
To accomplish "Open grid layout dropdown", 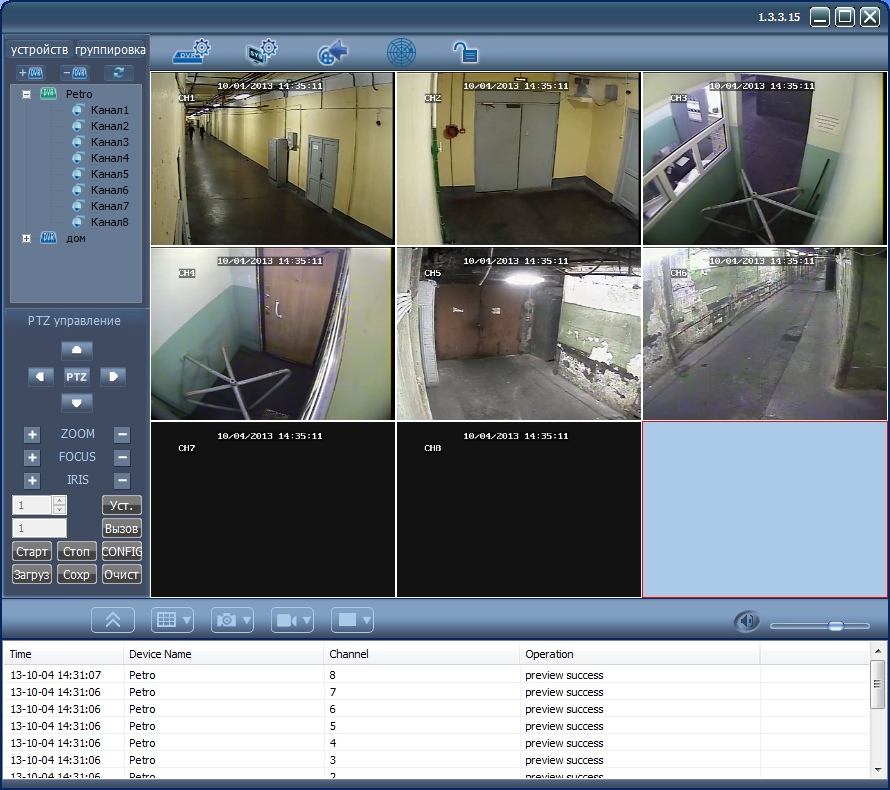I will click(173, 620).
